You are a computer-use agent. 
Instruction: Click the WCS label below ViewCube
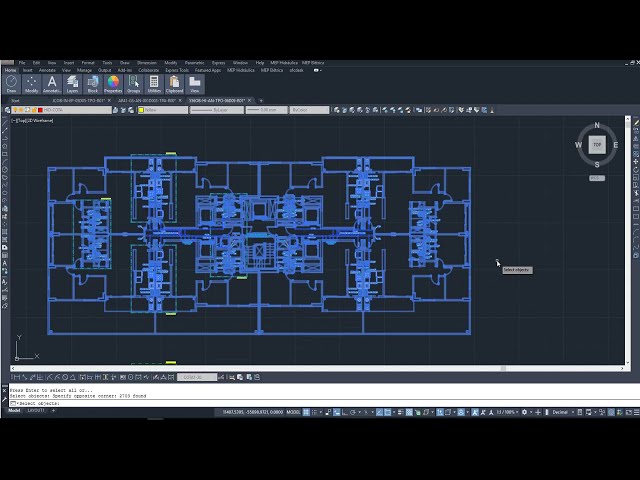pyautogui.click(x=596, y=178)
